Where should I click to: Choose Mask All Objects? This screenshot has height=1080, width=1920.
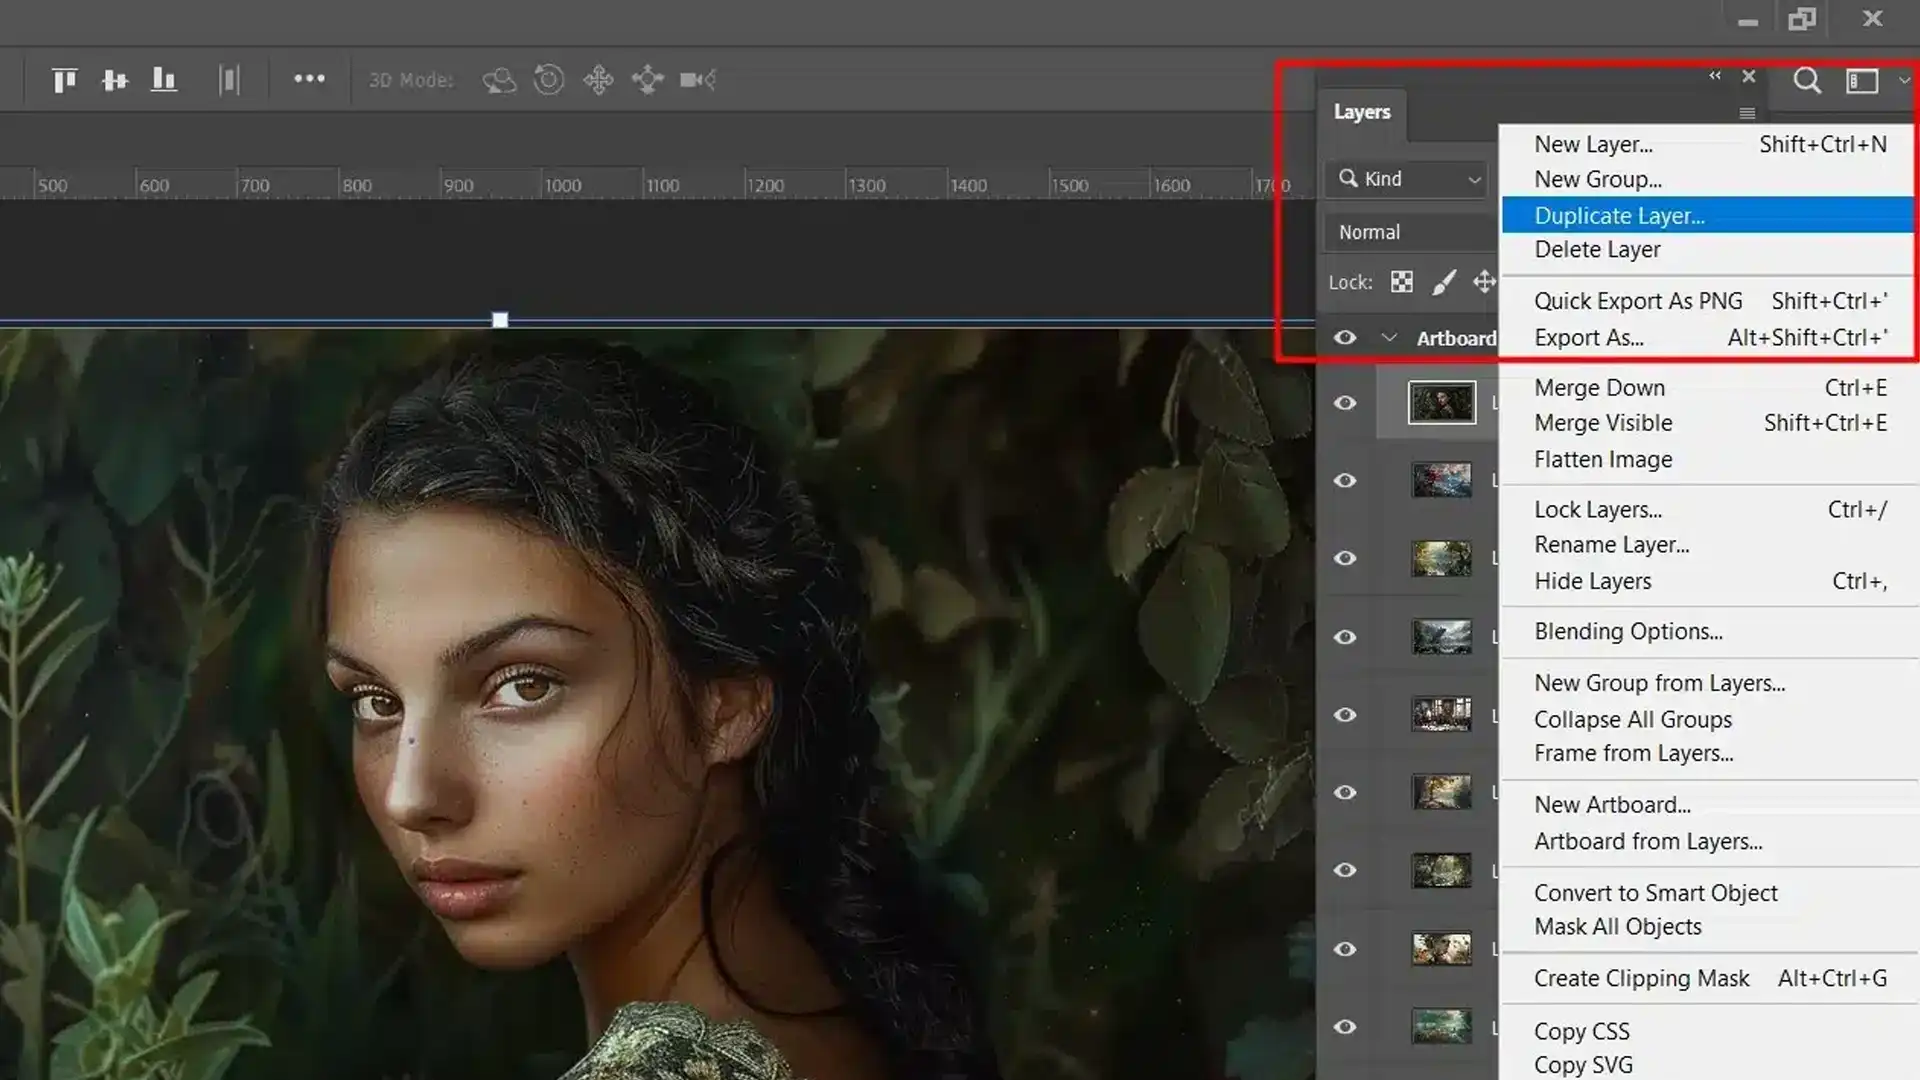pyautogui.click(x=1710, y=927)
